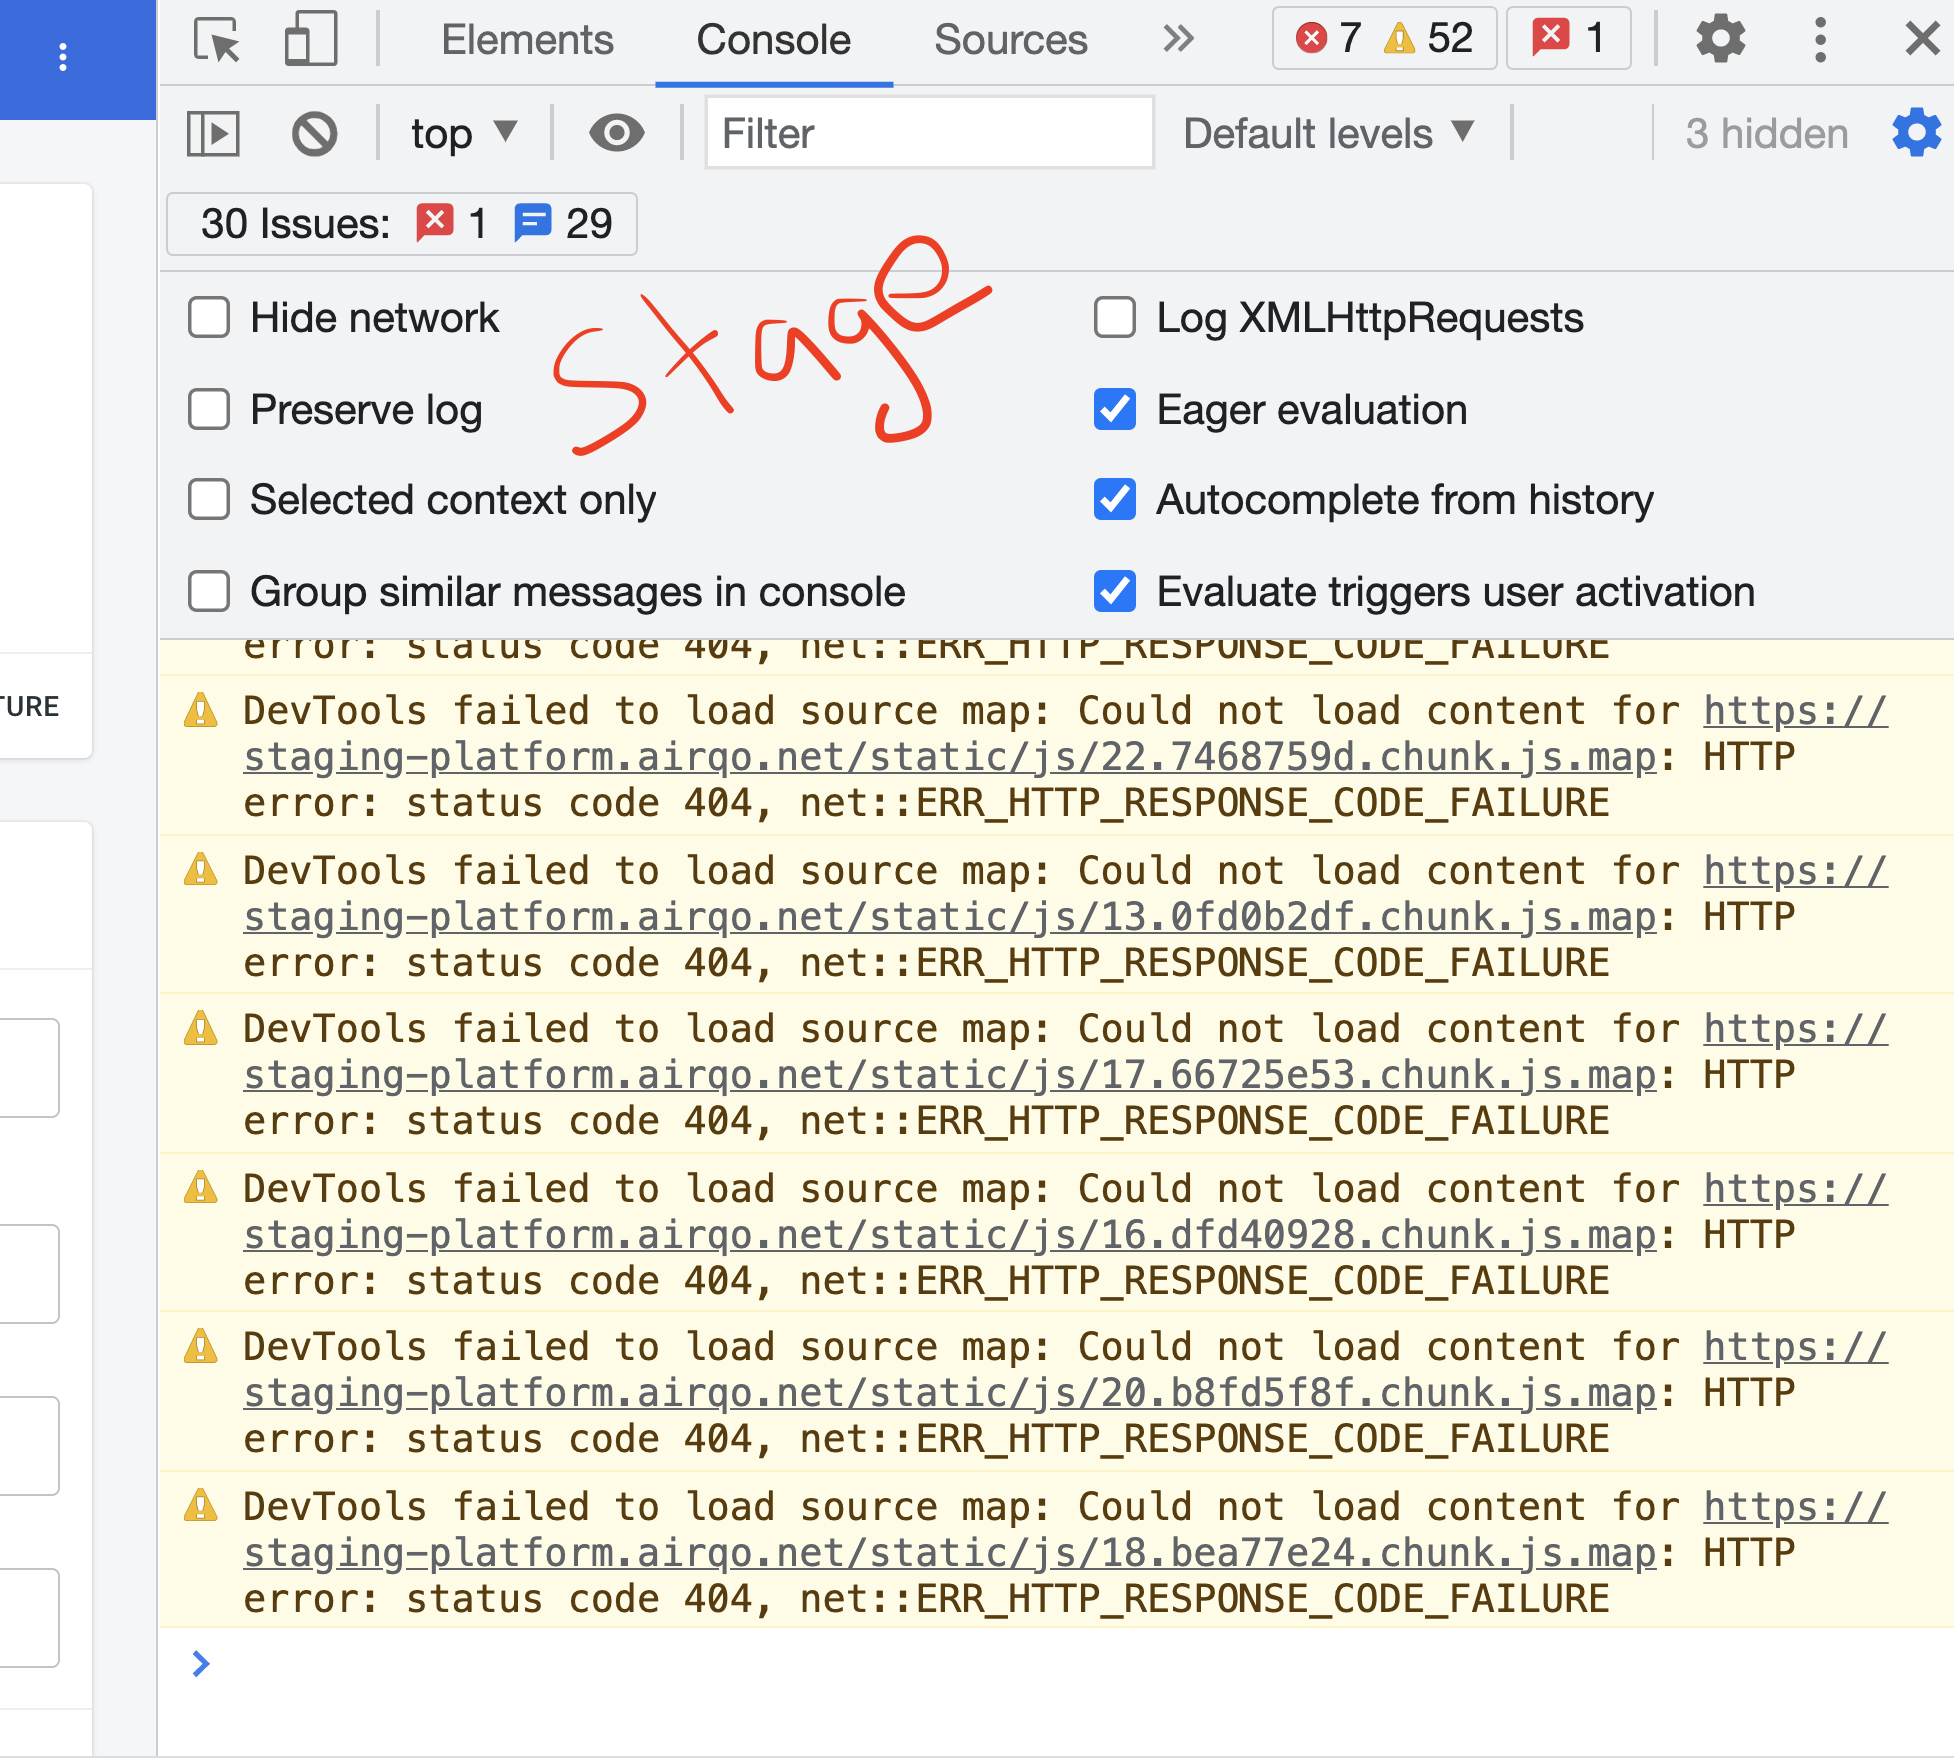Open the JavaScript context dropdown labeled top
This screenshot has width=1954, height=1762.
pyautogui.click(x=462, y=132)
